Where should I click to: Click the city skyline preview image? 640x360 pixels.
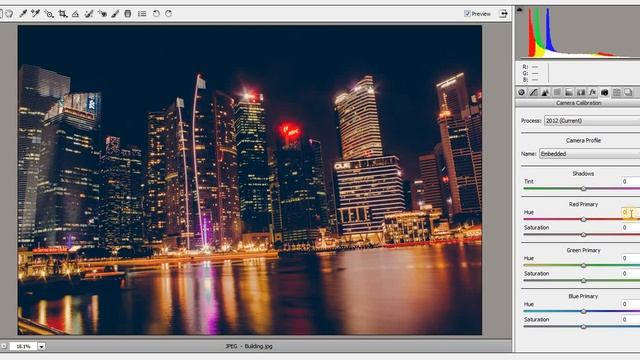[249, 180]
